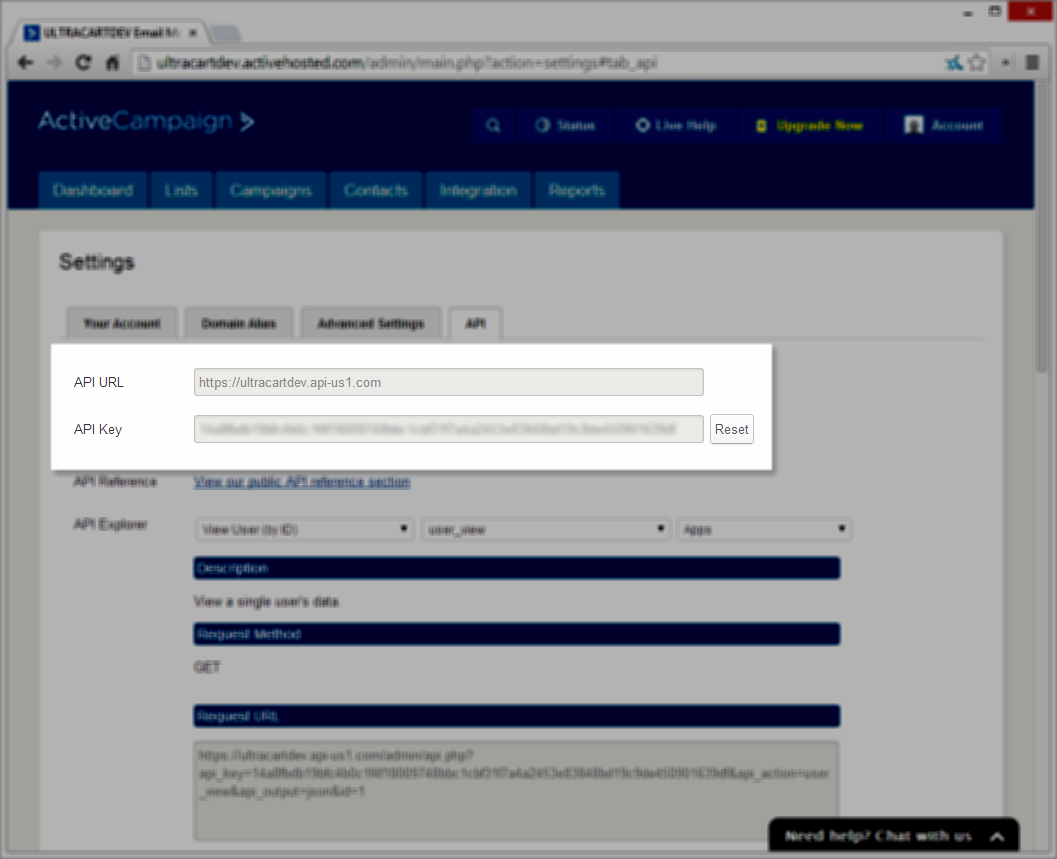Click the extension icon beside the star
Viewport: 1057px width, 859px height.
point(953,63)
